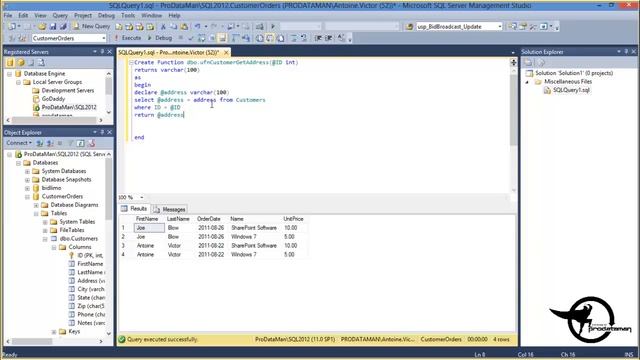Expand the bidlimo database node
Image resolution: width=640 pixels, height=360 pixels.
click(27, 188)
